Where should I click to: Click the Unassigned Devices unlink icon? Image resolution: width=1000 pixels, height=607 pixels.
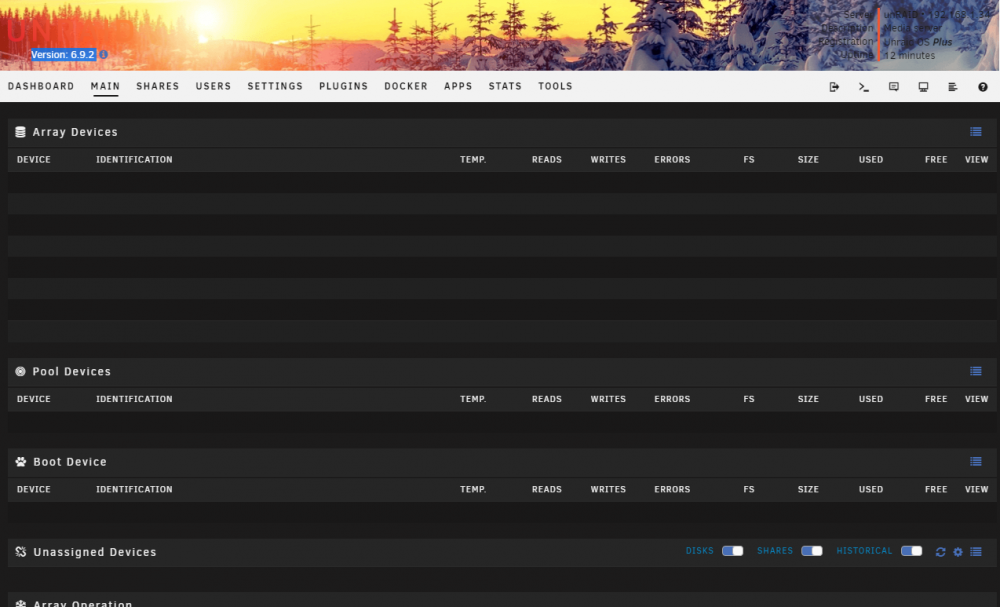[x=20, y=552]
